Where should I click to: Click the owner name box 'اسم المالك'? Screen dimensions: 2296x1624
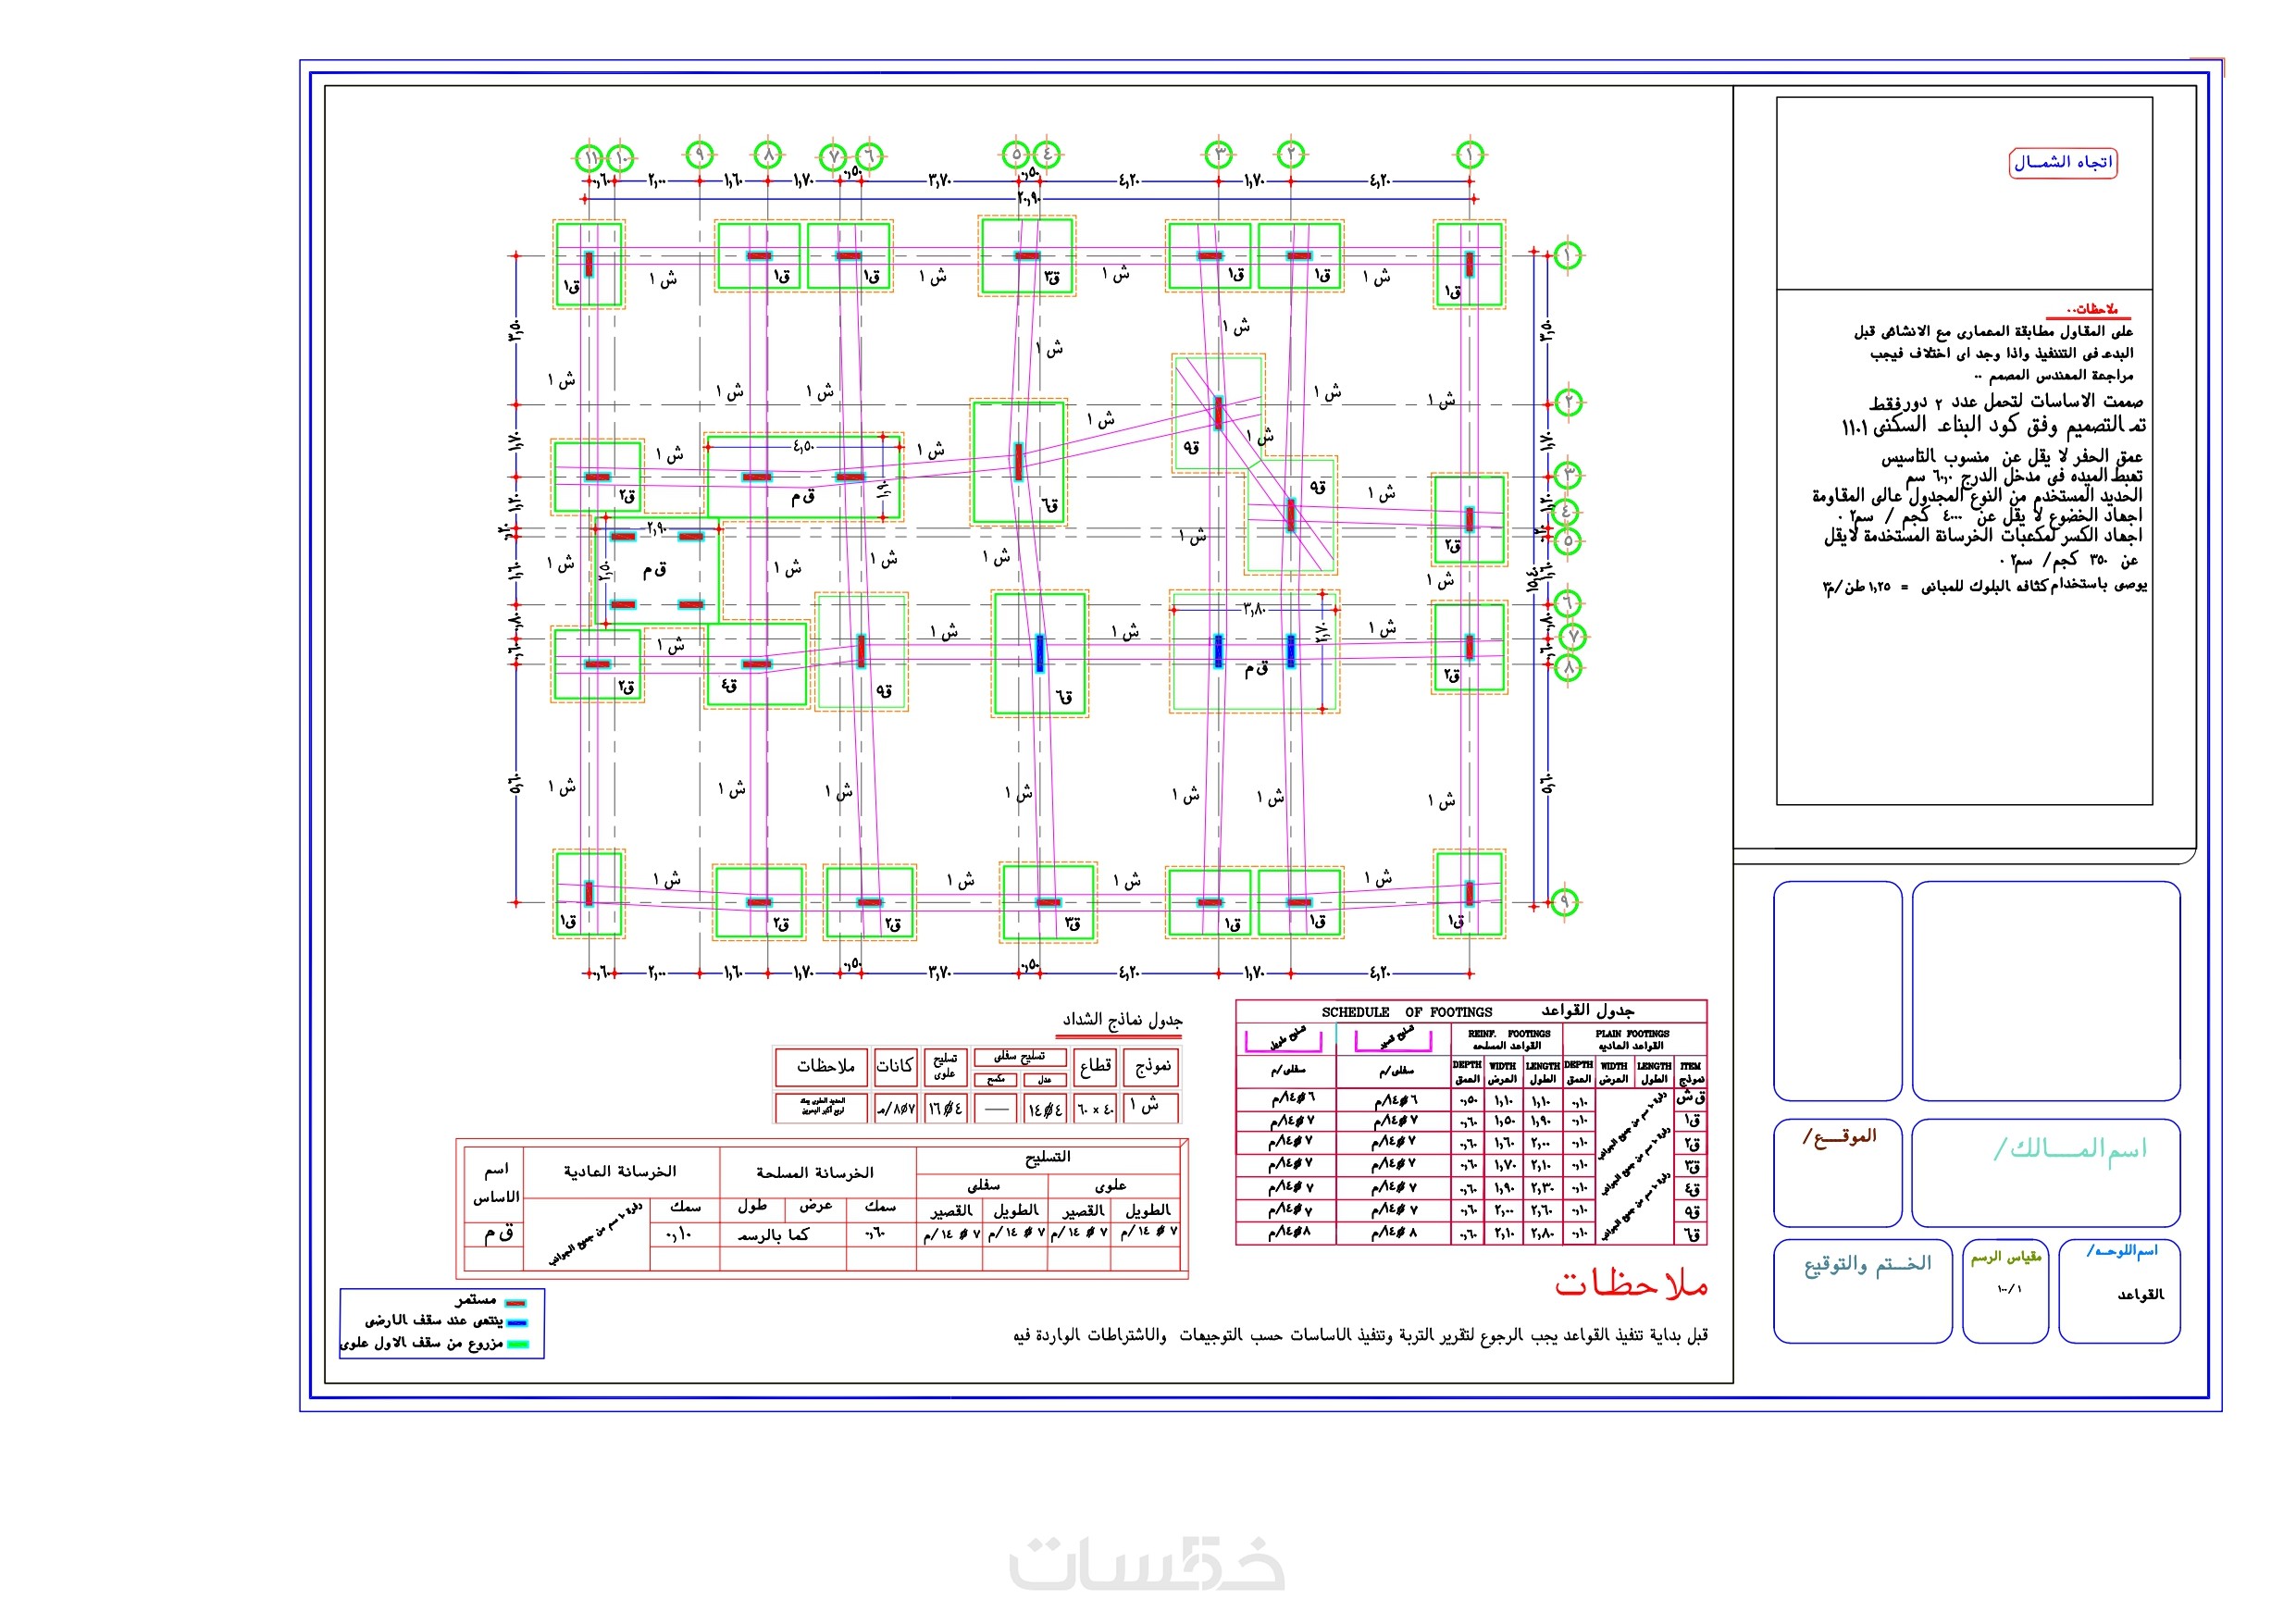[x=2045, y=1172]
